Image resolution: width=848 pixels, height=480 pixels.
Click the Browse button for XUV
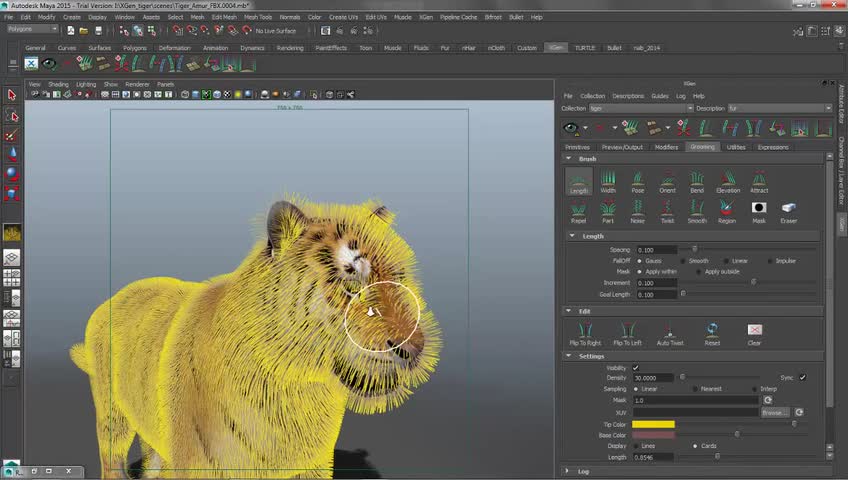[x=774, y=412]
